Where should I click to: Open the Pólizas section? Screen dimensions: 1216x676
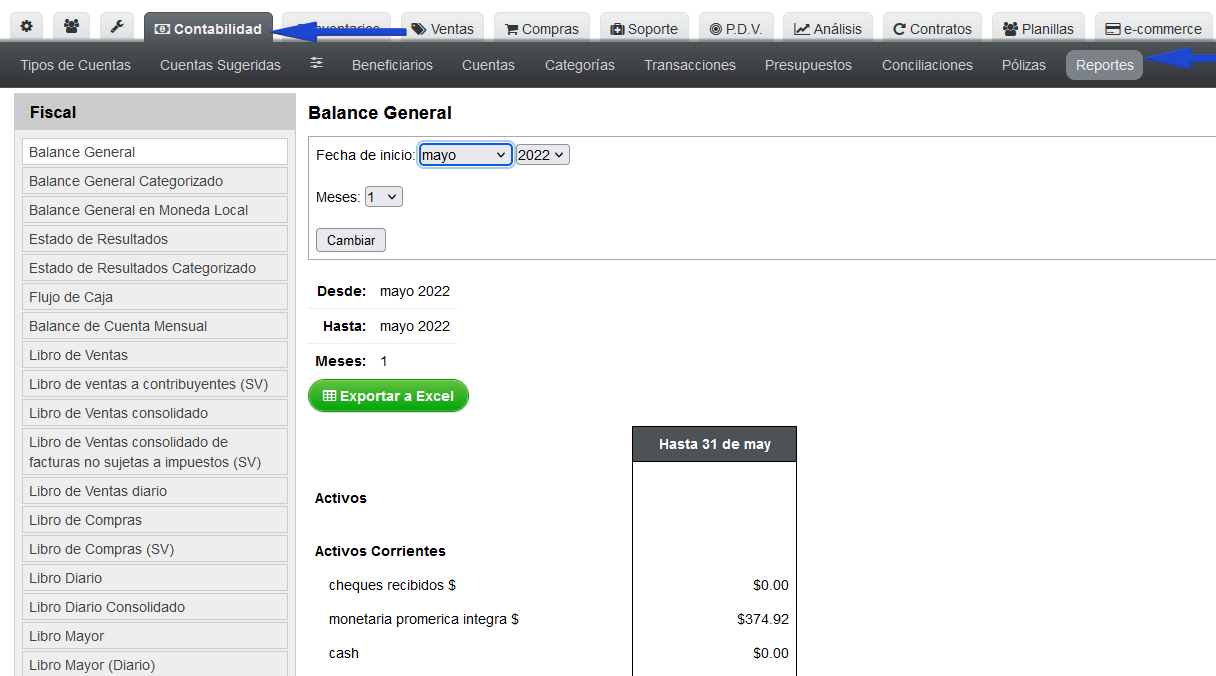pyautogui.click(x=1024, y=65)
